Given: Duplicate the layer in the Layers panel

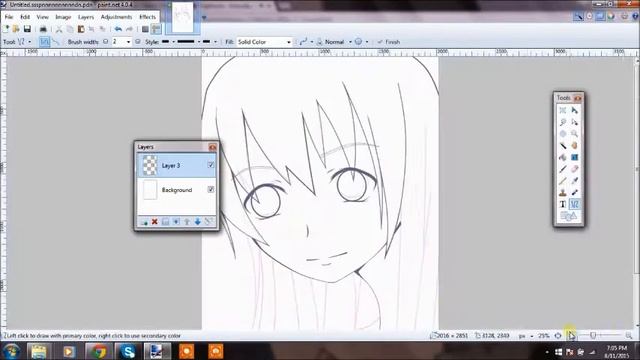Looking at the screenshot, I should (x=165, y=222).
